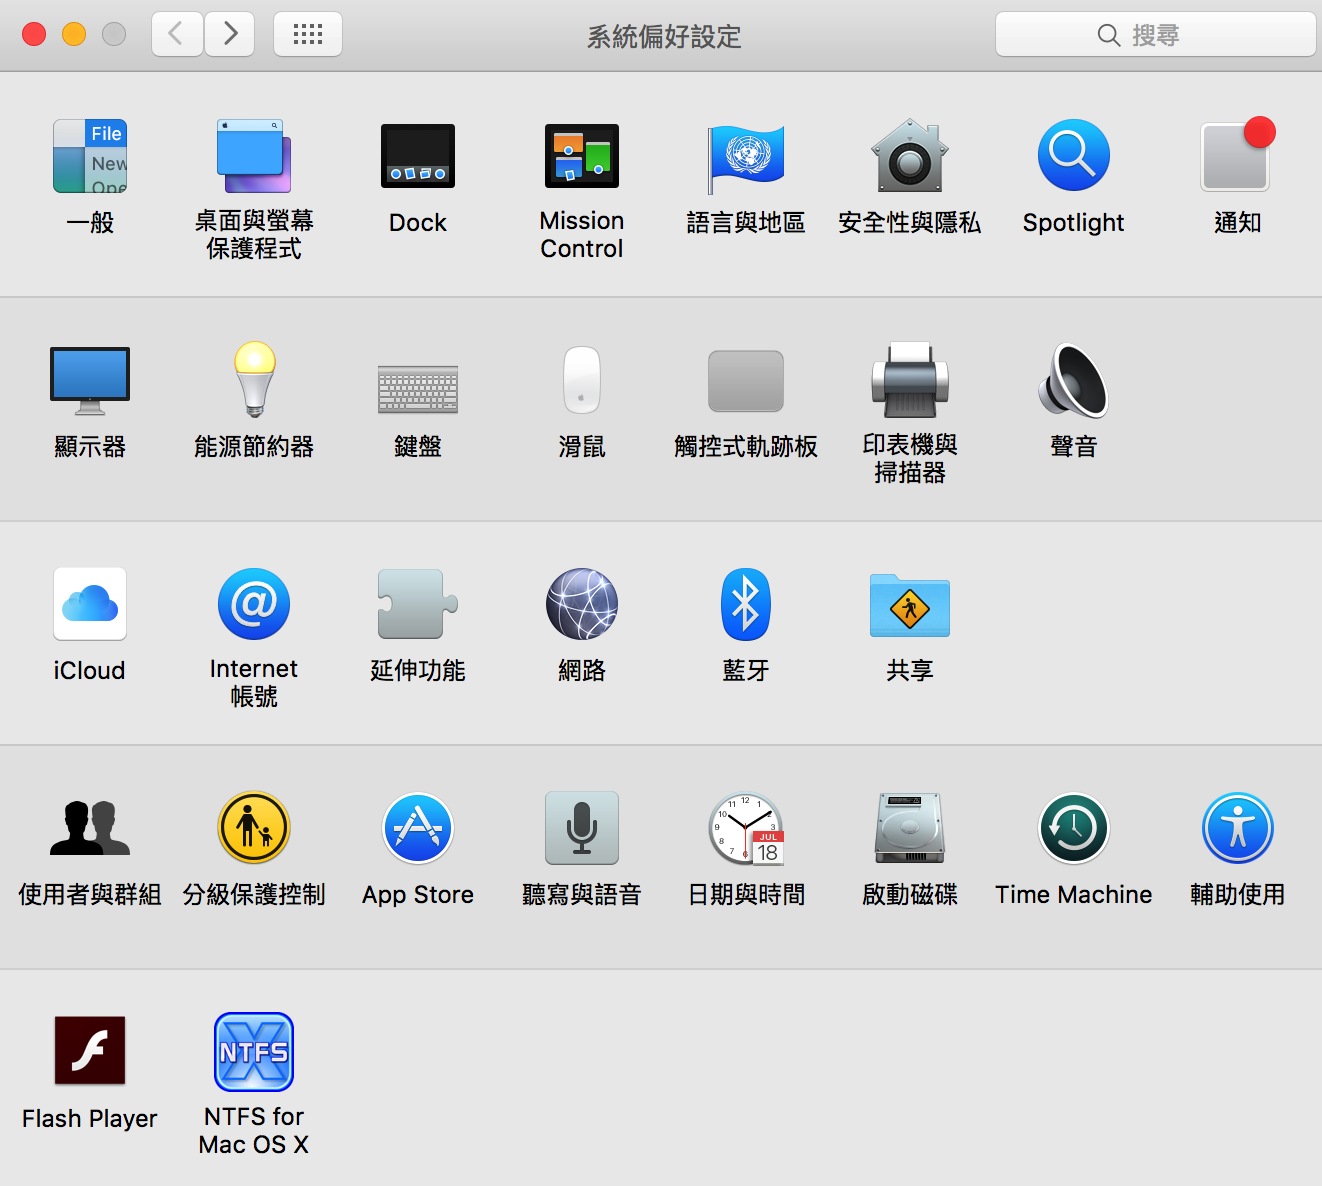This screenshot has height=1186, width=1322.
Task: Open 使用者與群組 users icon
Action: [x=90, y=828]
